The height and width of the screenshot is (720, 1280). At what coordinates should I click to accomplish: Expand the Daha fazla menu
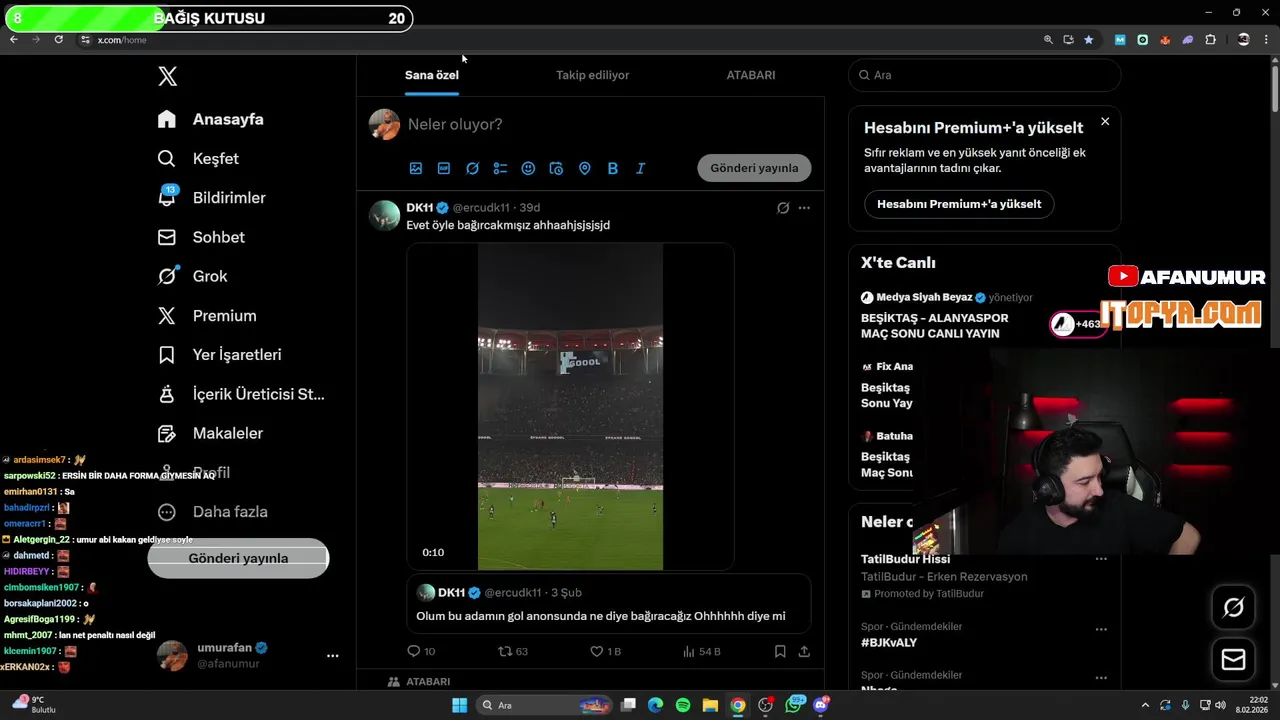pyautogui.click(x=212, y=511)
